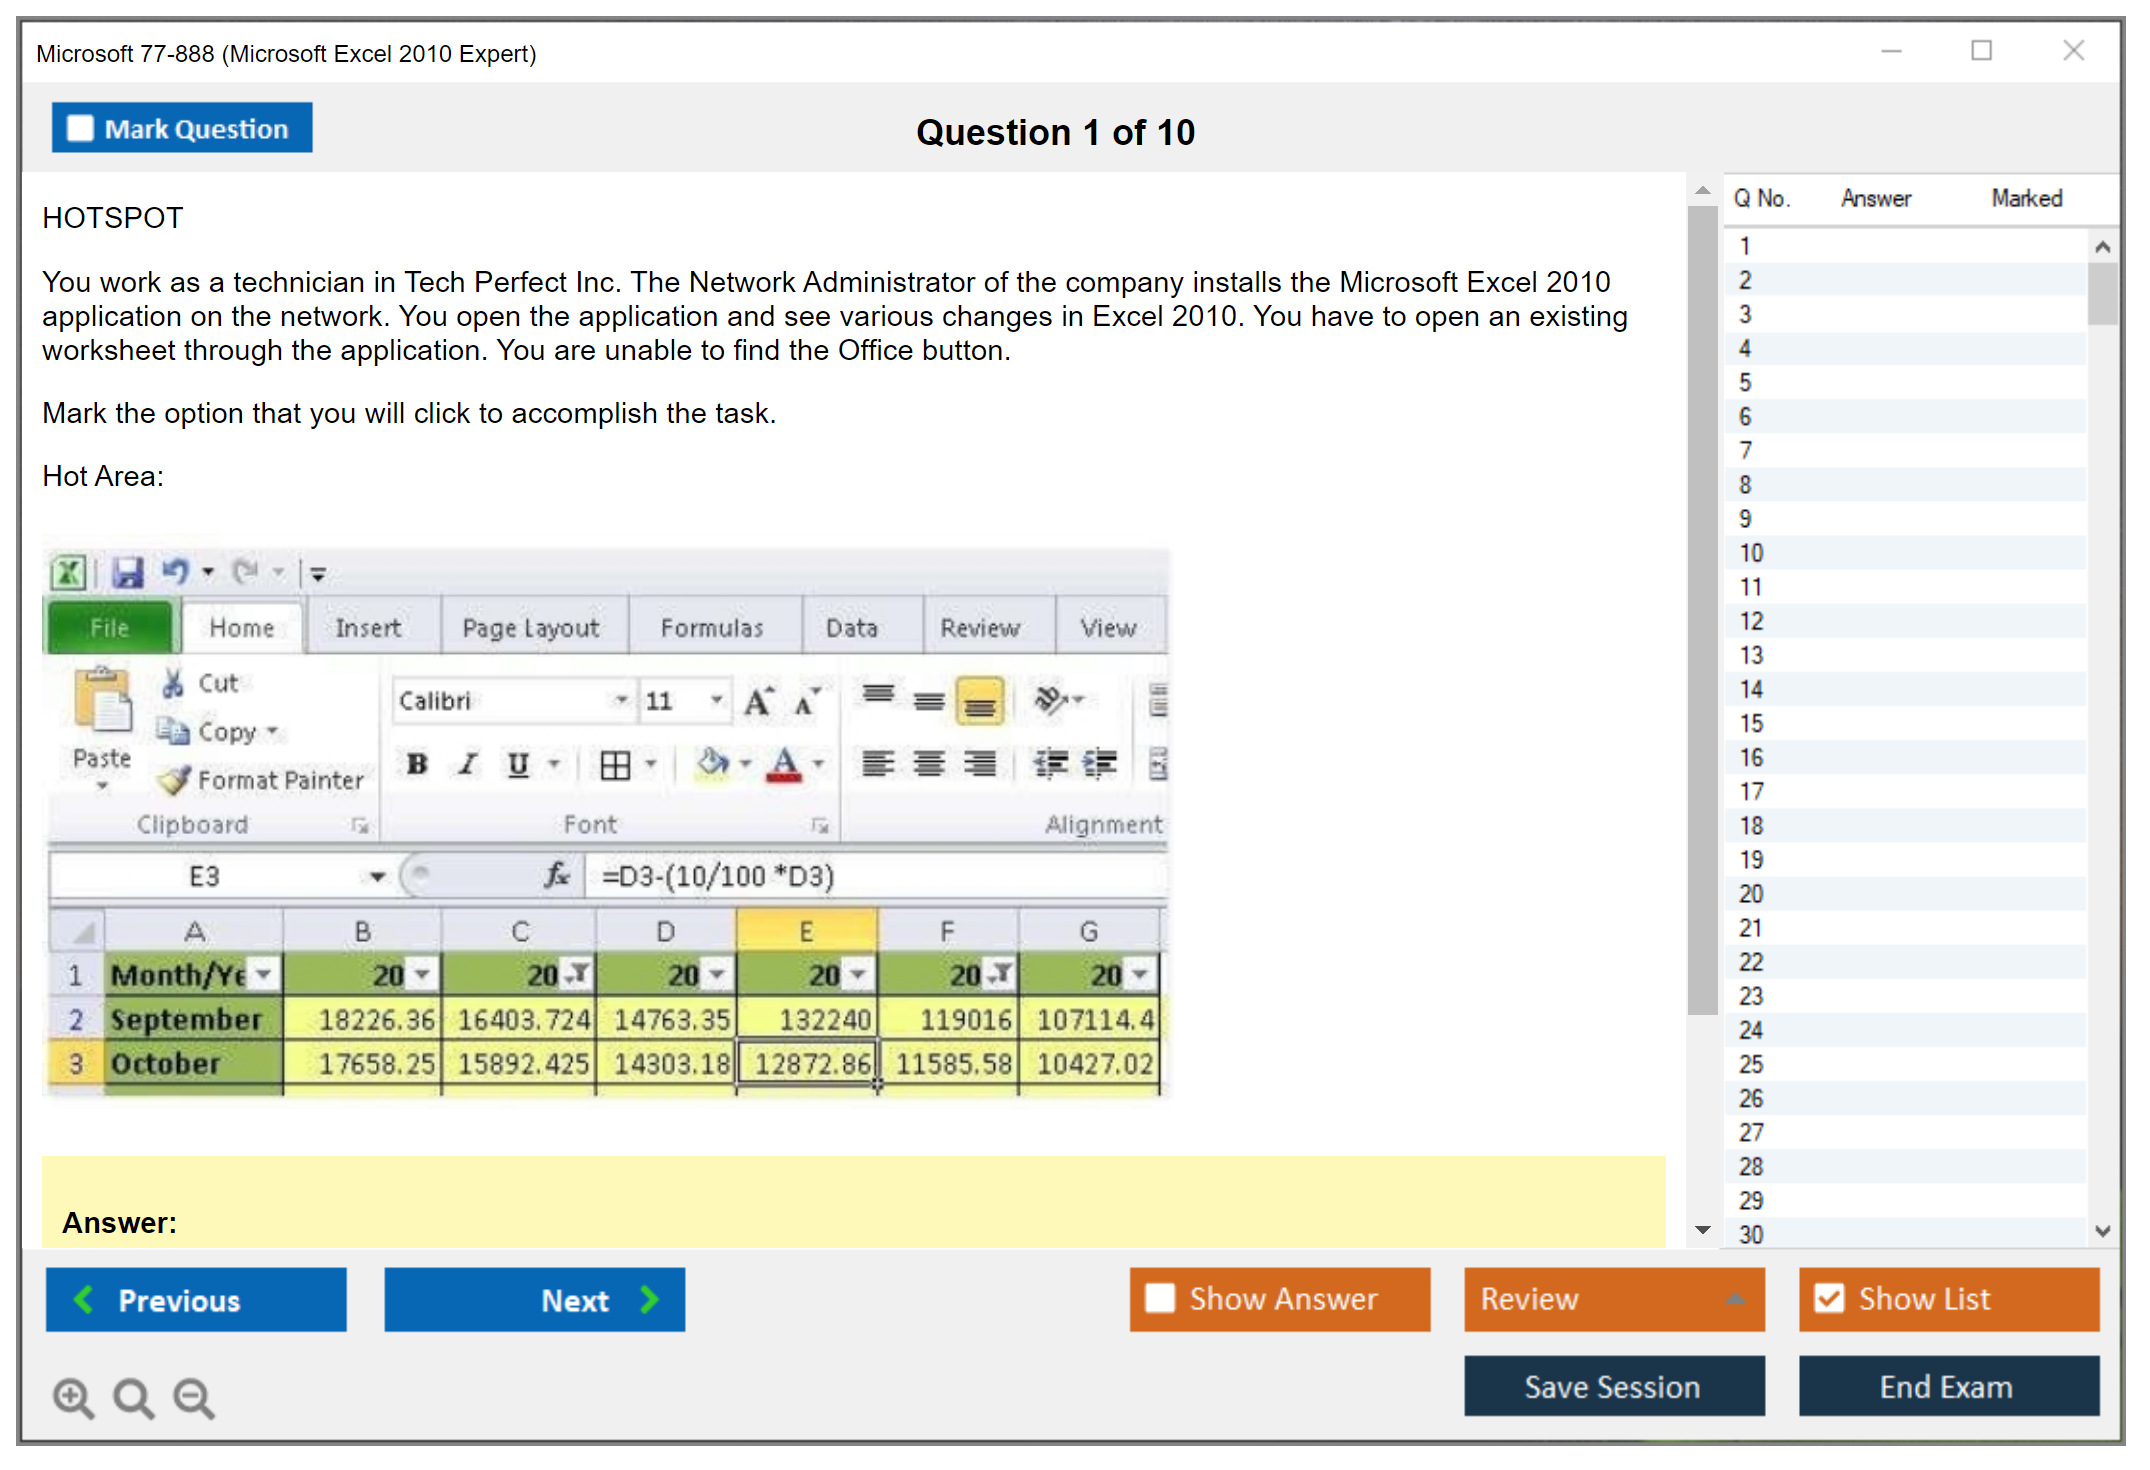Switch to the Formulas ribbon tab
2150x1470 pixels.
(x=711, y=628)
